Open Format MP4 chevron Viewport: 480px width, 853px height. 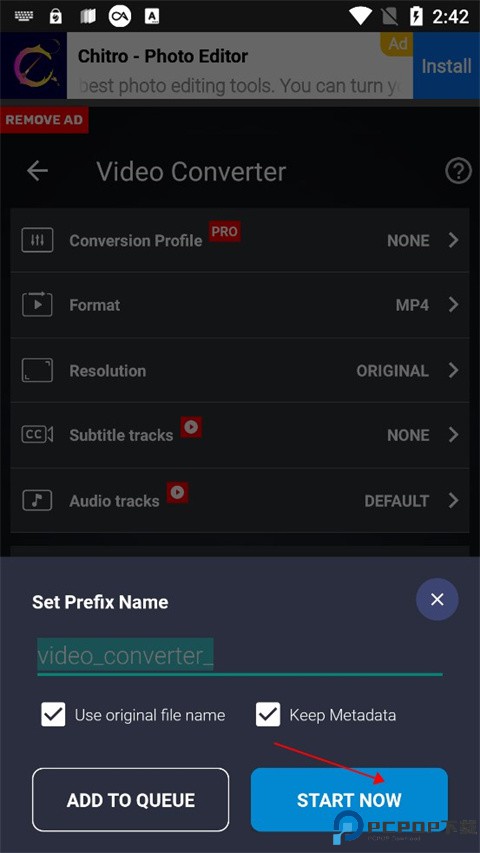[453, 305]
